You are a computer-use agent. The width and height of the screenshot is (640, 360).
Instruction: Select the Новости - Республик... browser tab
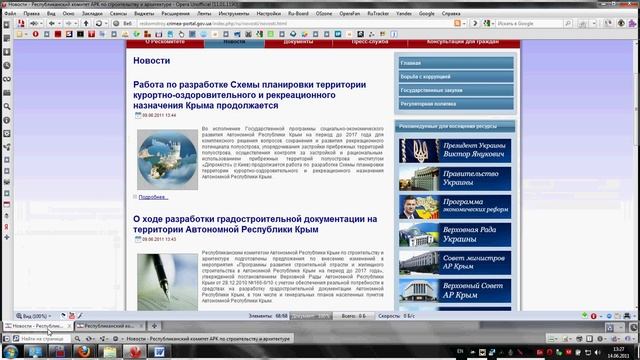(38, 326)
